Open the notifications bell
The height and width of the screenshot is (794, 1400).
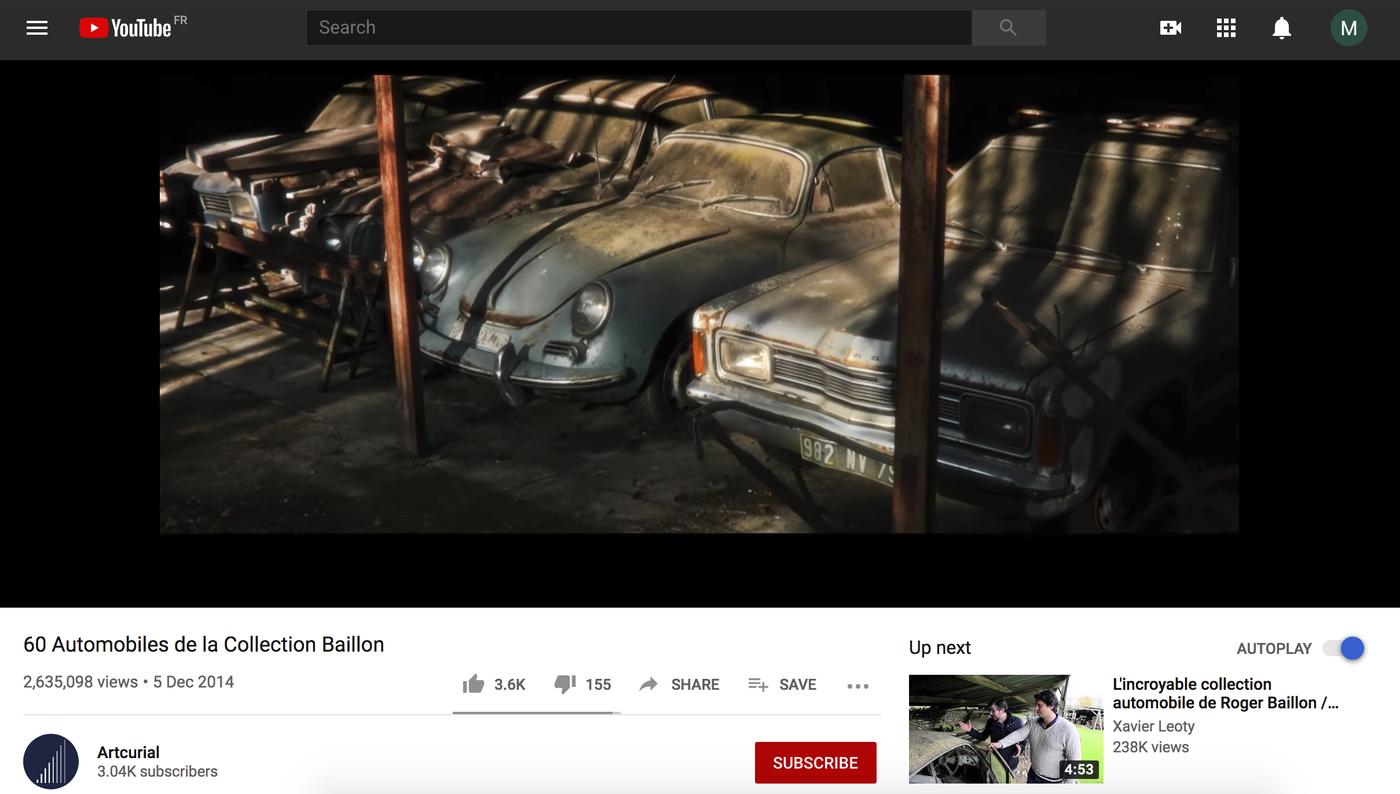pos(1282,28)
